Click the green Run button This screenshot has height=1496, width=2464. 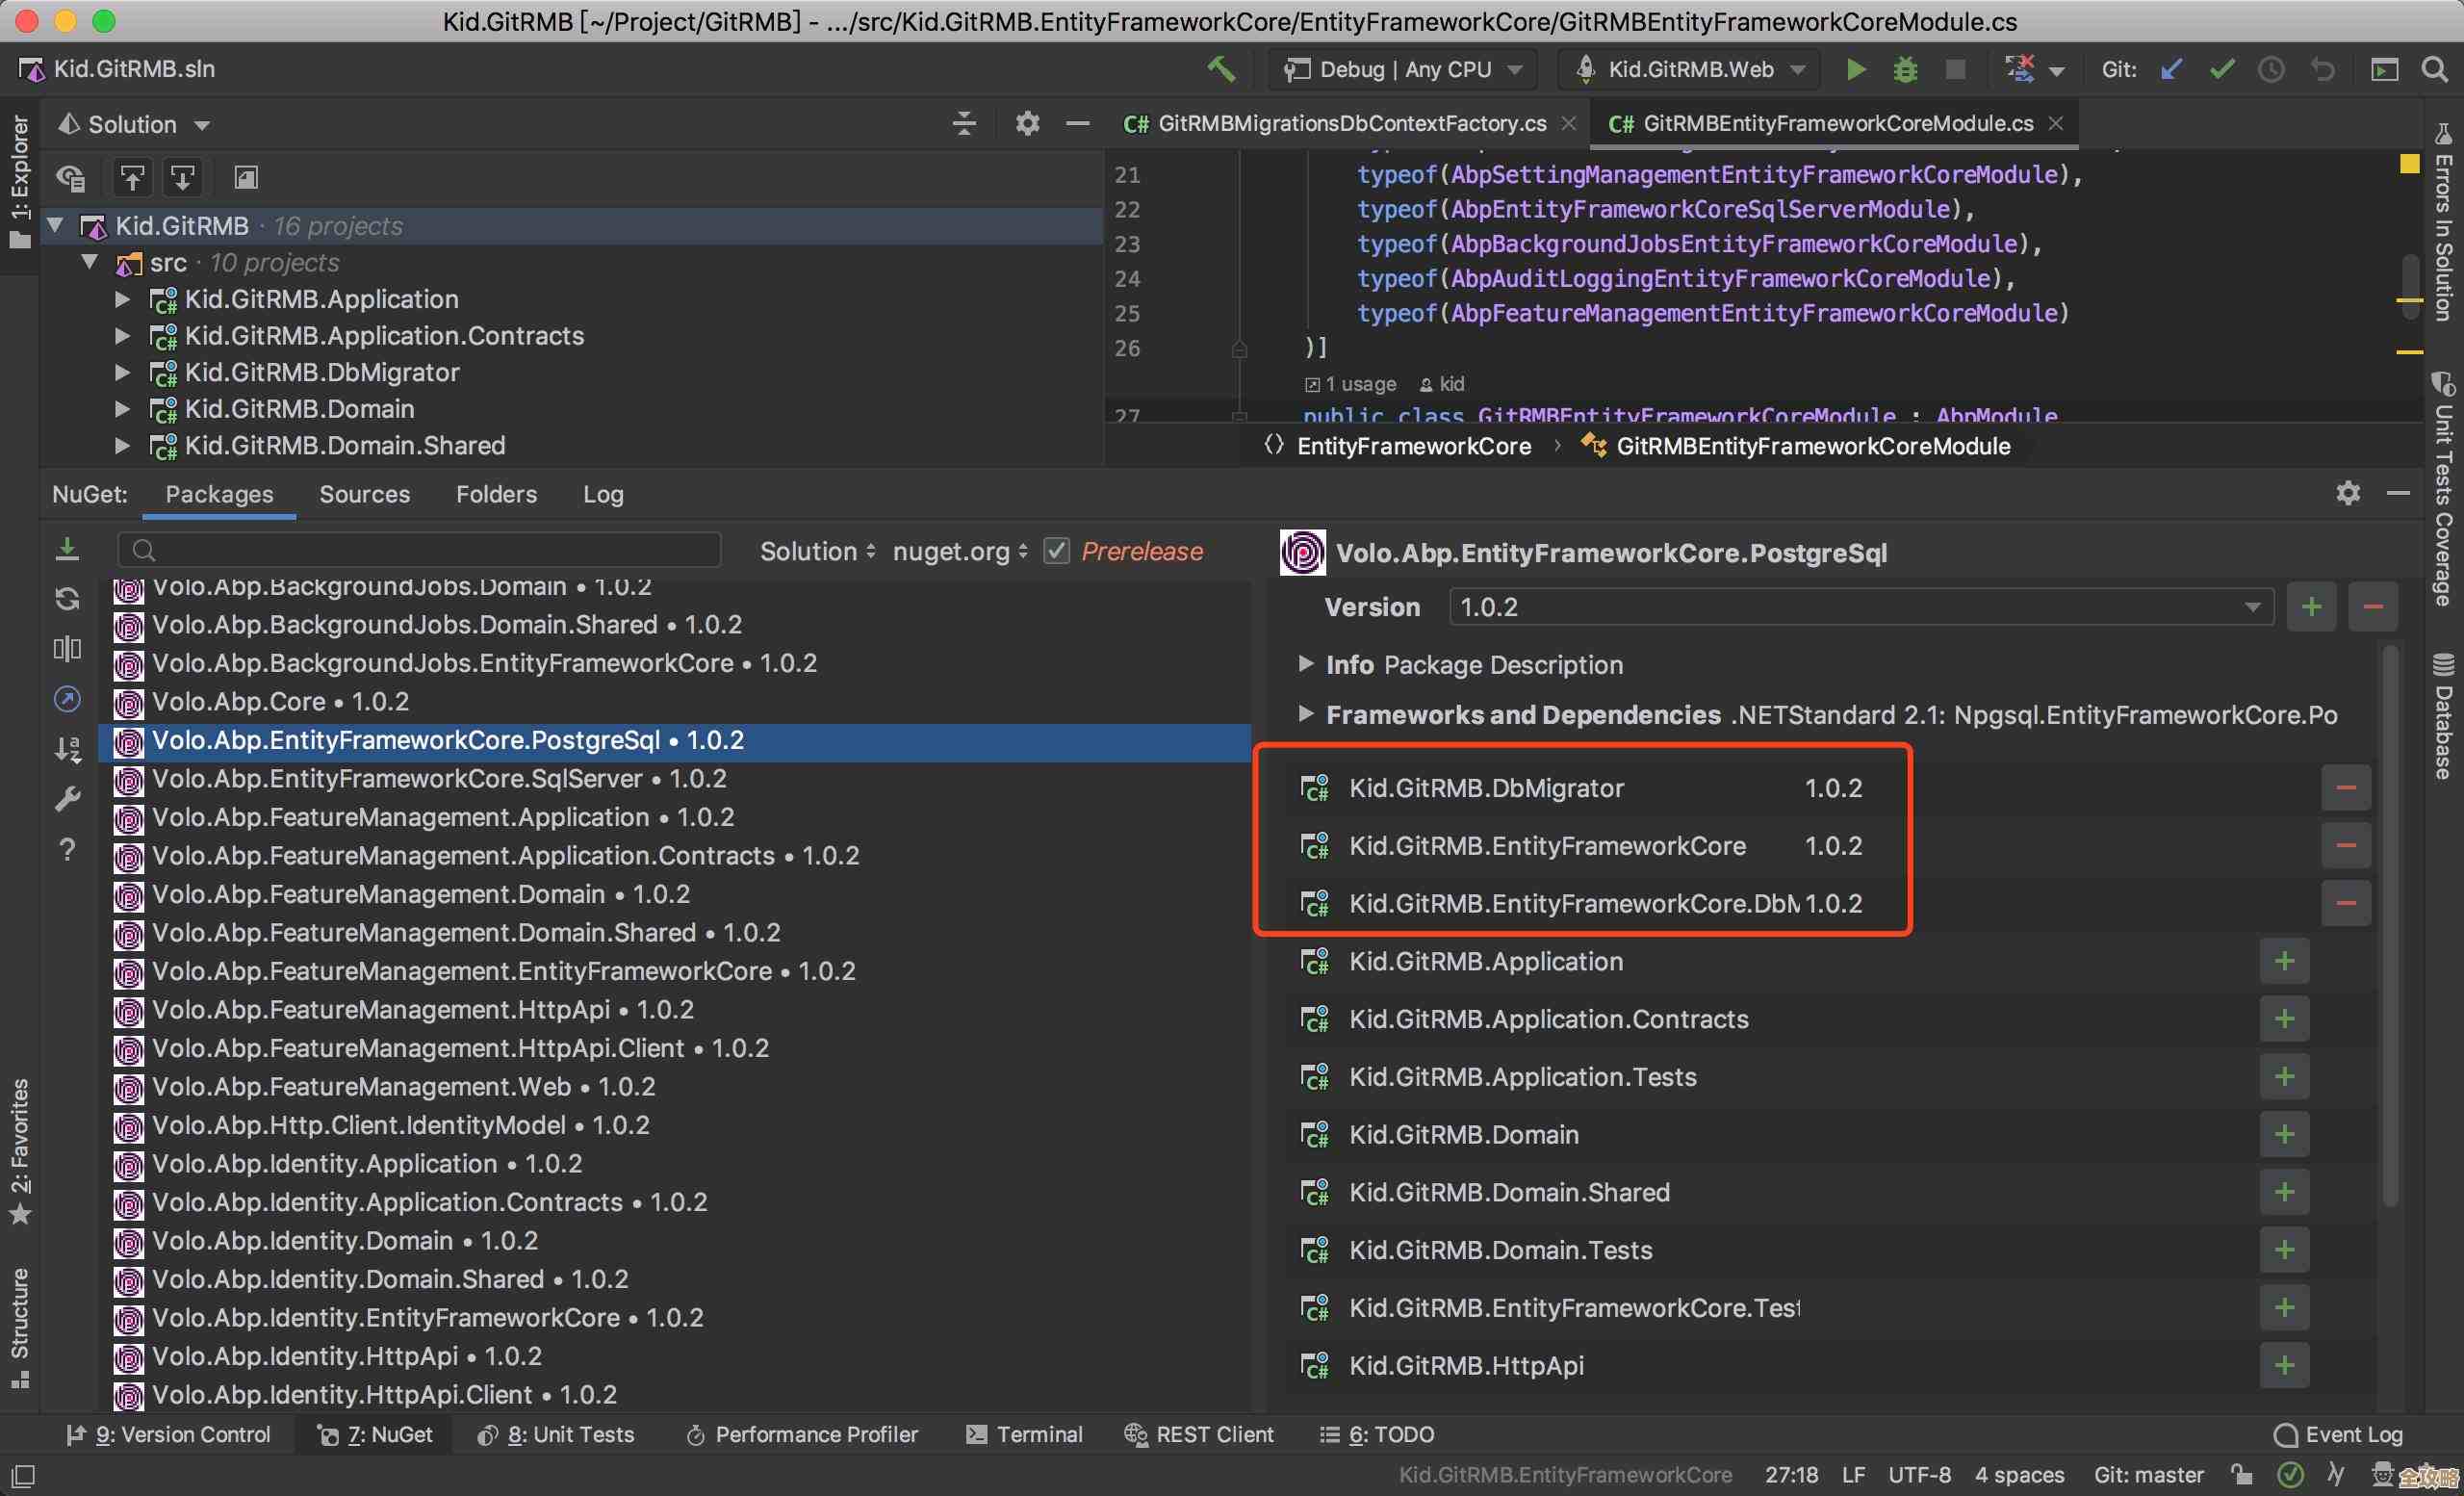1855,69
